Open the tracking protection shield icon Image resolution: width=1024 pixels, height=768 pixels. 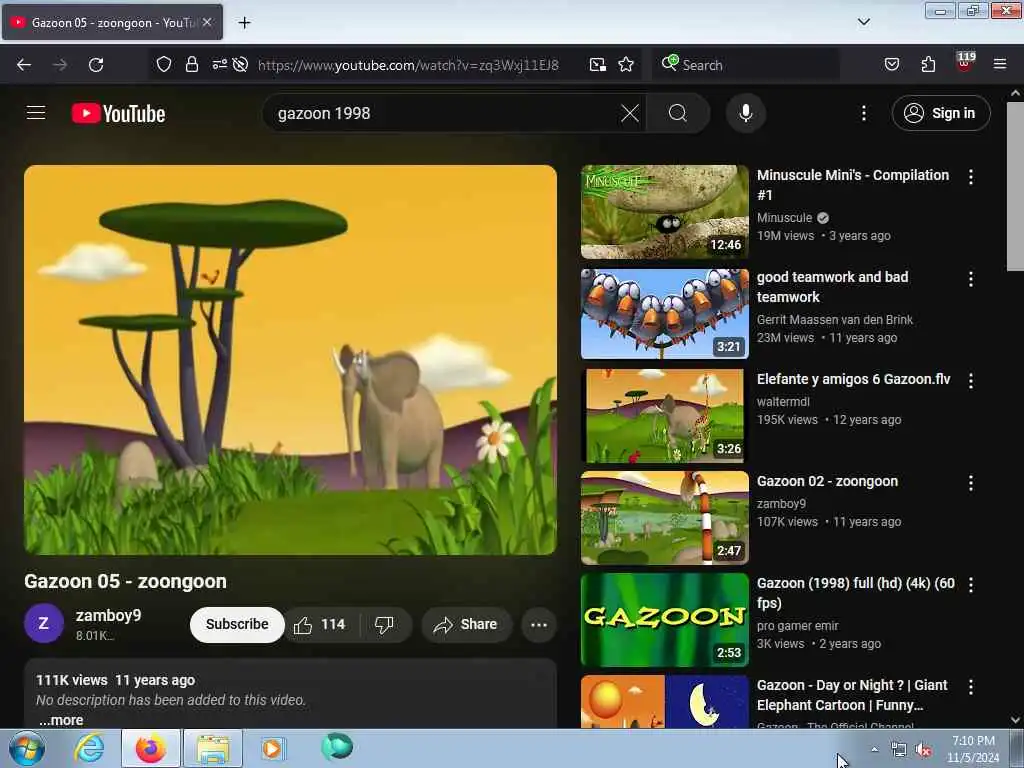click(x=164, y=65)
